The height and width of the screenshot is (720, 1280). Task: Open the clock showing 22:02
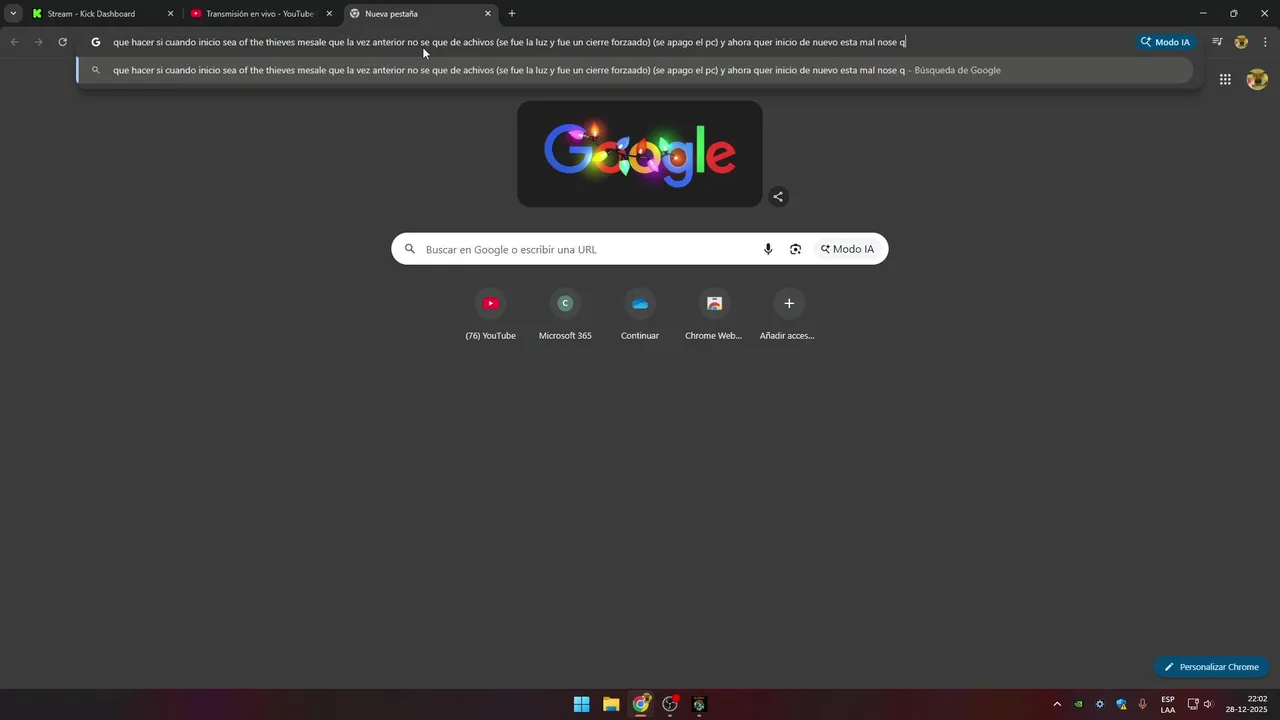(x=1247, y=704)
